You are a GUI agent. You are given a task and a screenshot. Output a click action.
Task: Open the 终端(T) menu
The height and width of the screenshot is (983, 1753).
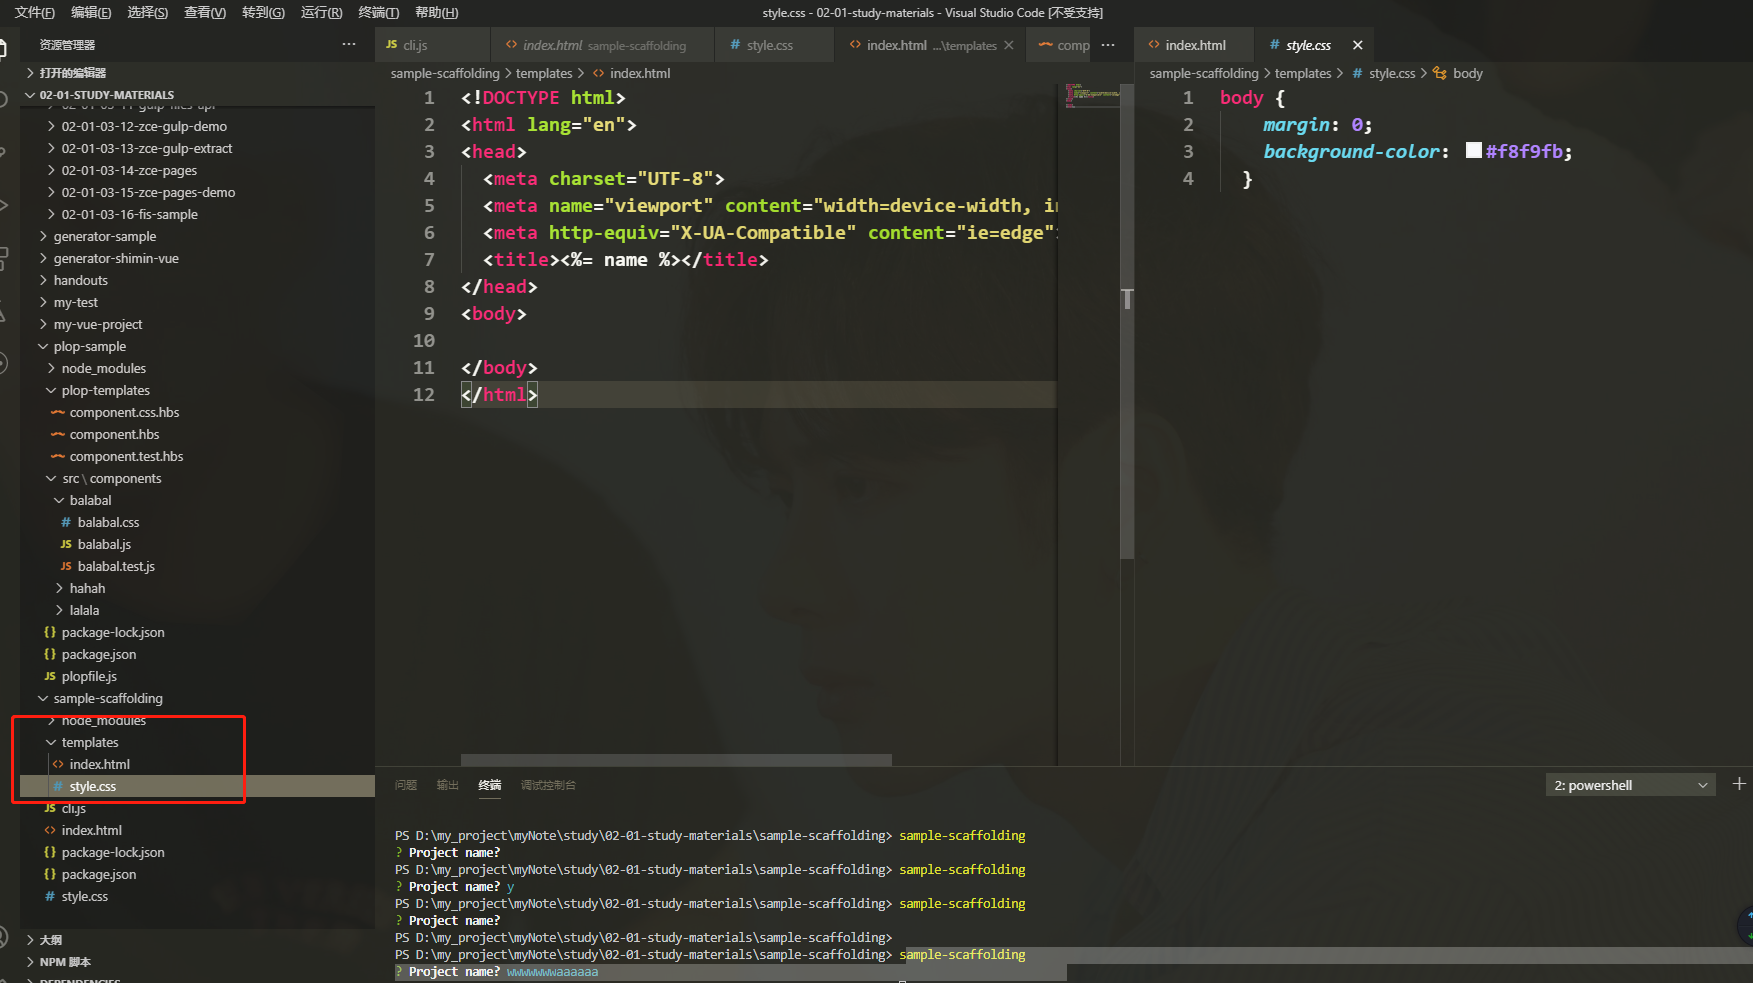(x=379, y=12)
